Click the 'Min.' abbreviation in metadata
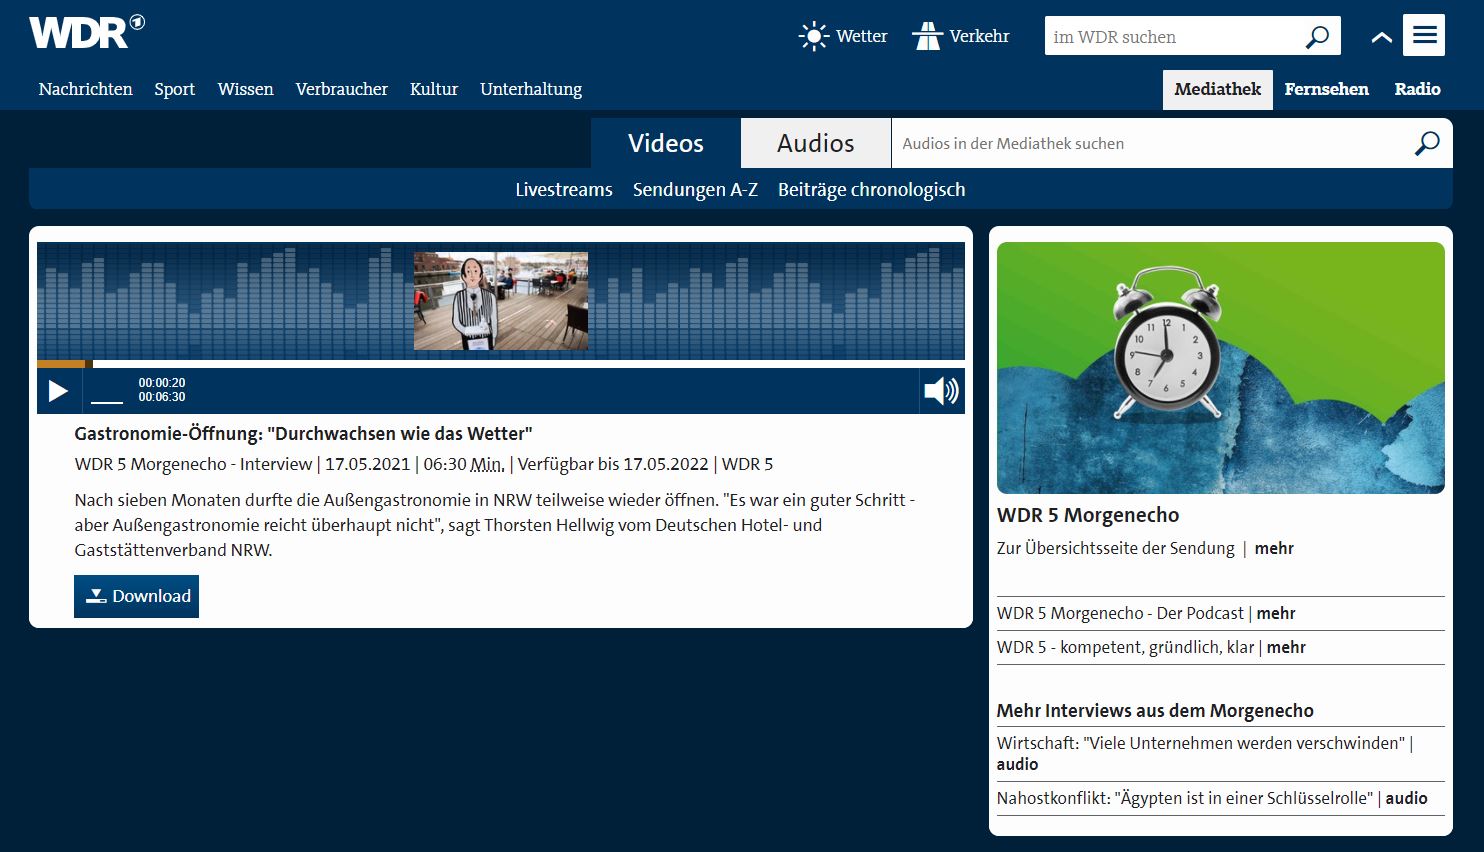Screen dimensions: 1484x852 [487, 464]
